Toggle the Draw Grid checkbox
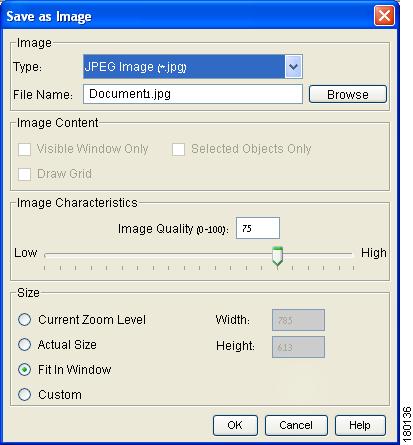Image resolution: width=413 pixels, height=445 pixels. coord(25,174)
